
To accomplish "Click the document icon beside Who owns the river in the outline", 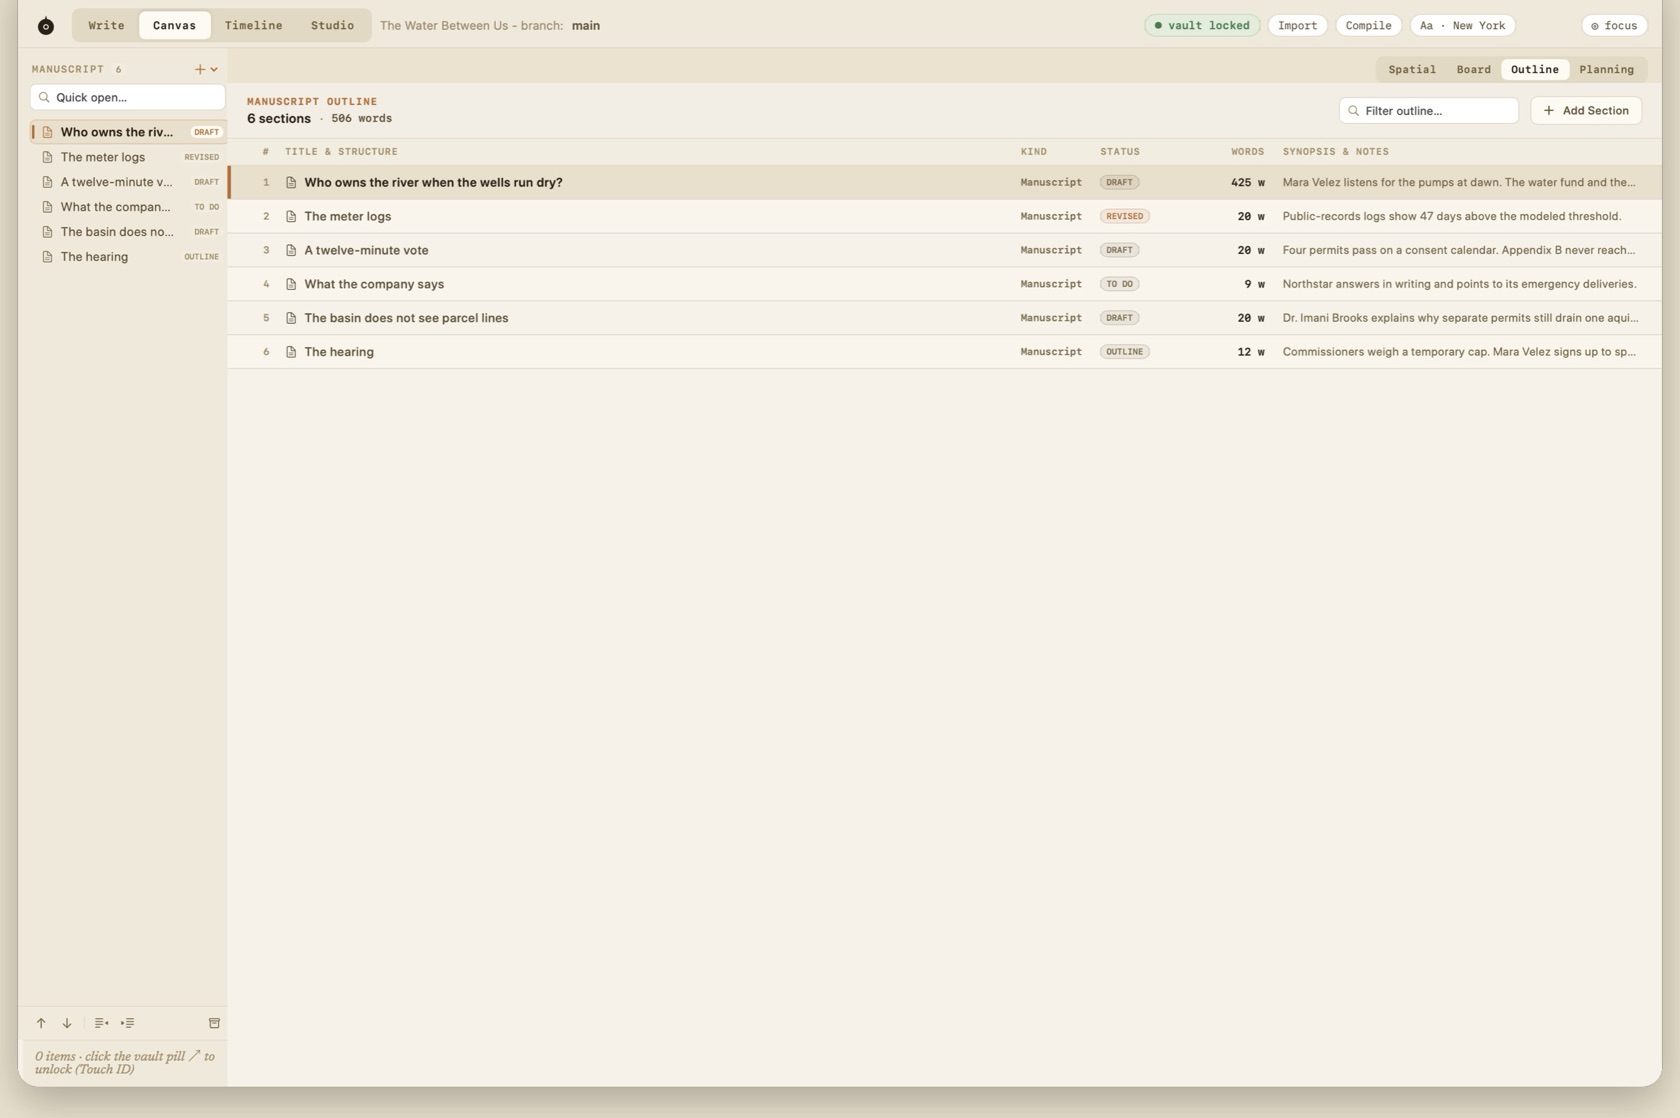I will tap(291, 182).
